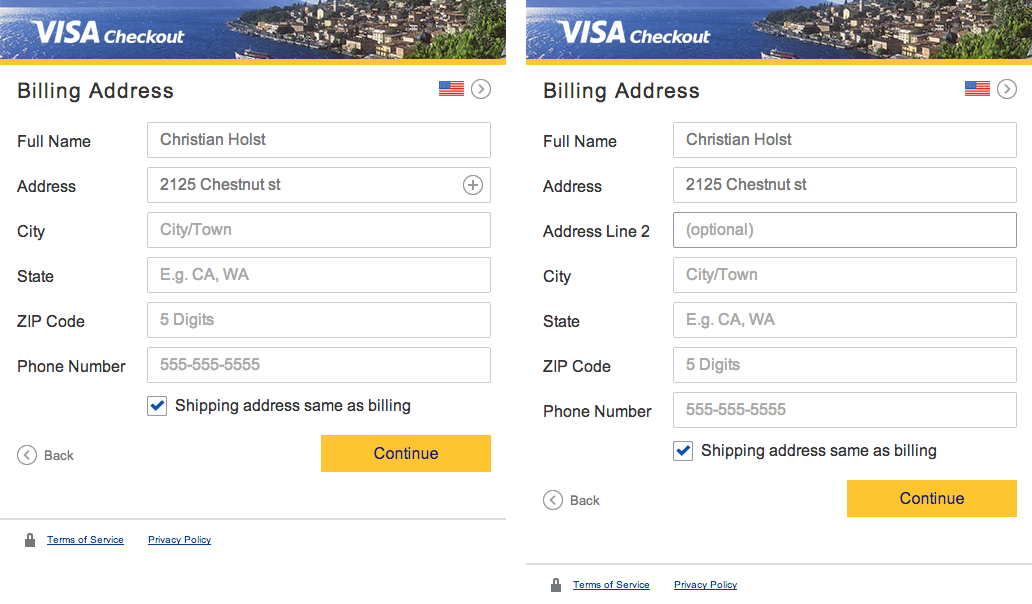
Task: Click the Back arrow icon in the right form
Action: click(553, 500)
